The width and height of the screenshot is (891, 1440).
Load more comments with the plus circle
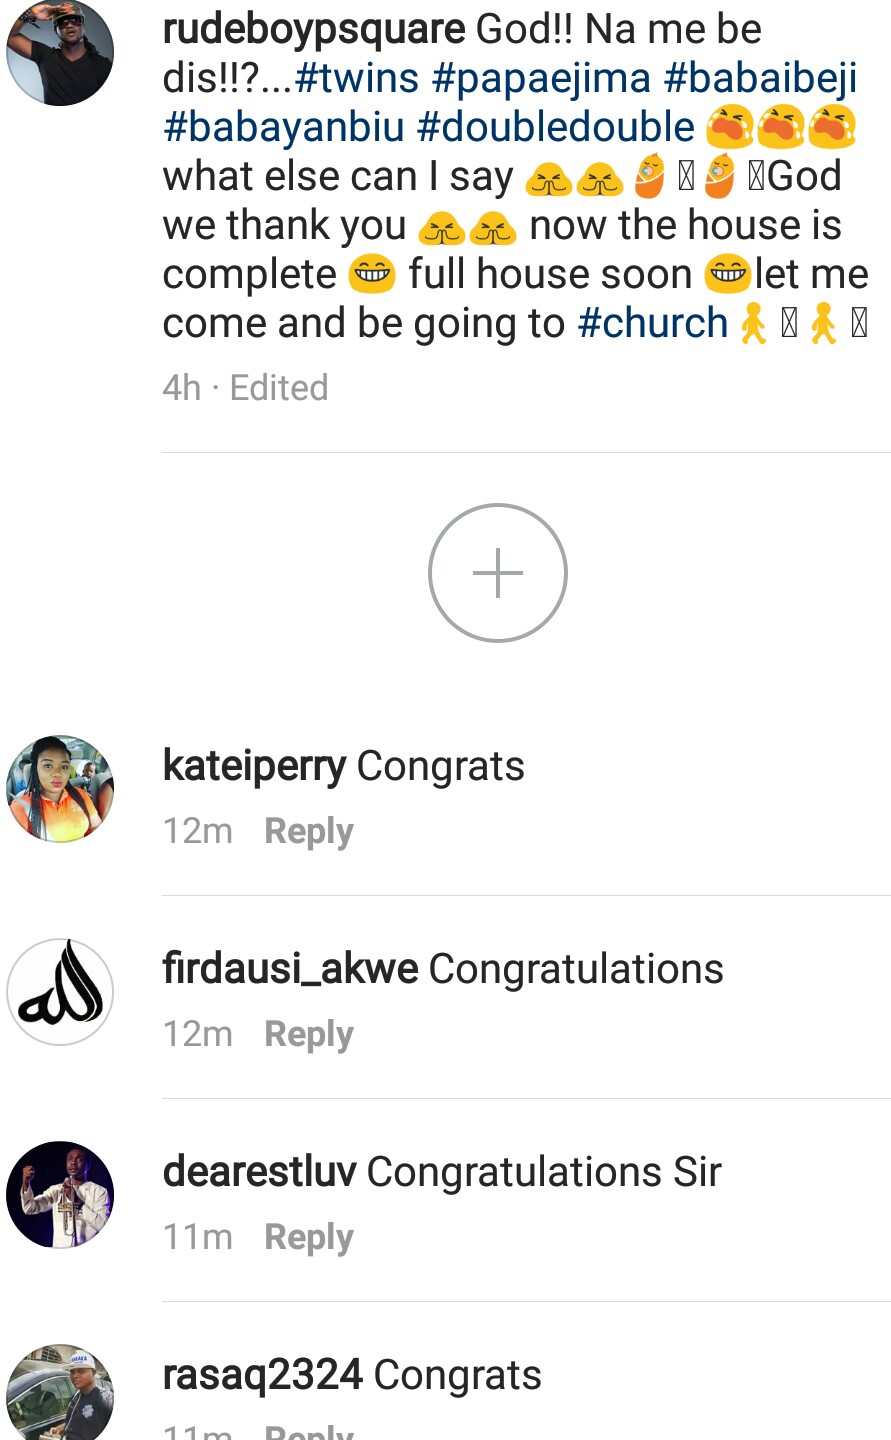(497, 573)
